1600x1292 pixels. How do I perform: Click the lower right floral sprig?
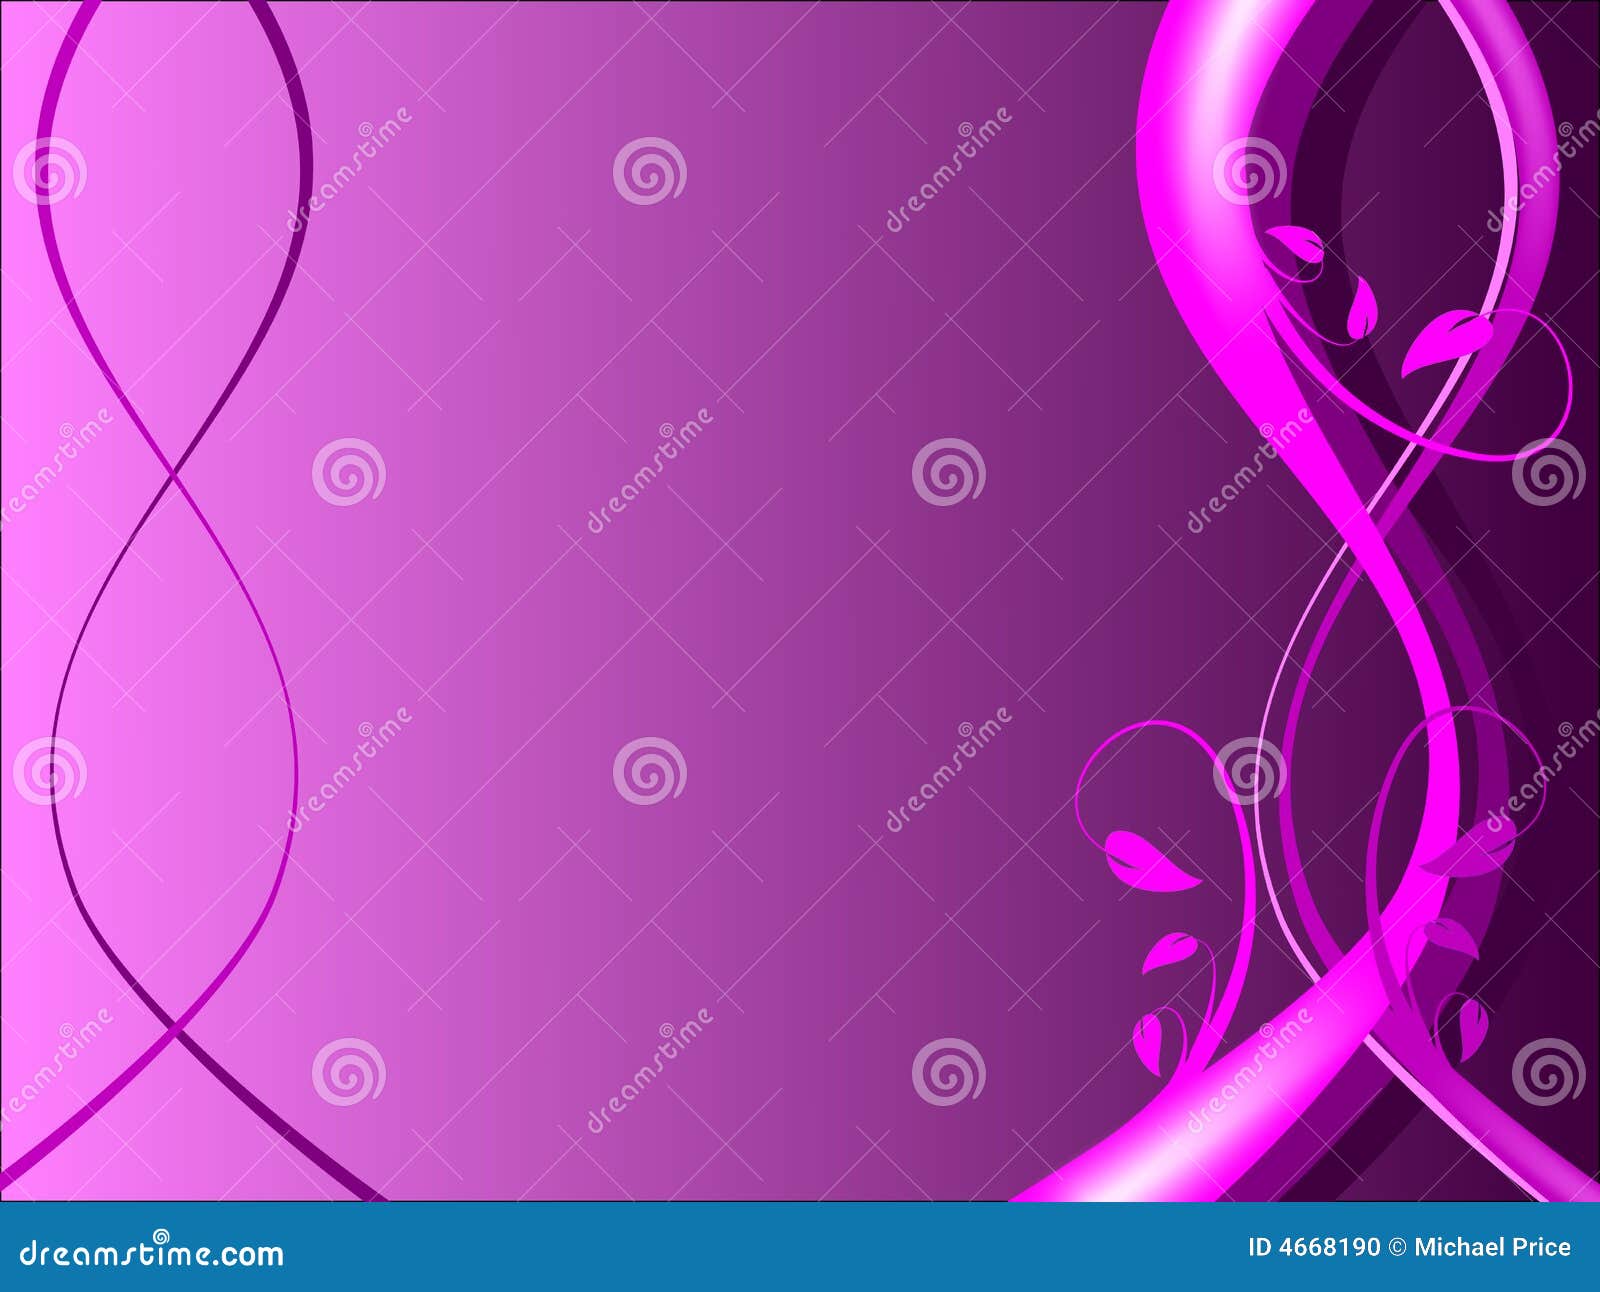coord(1160,900)
